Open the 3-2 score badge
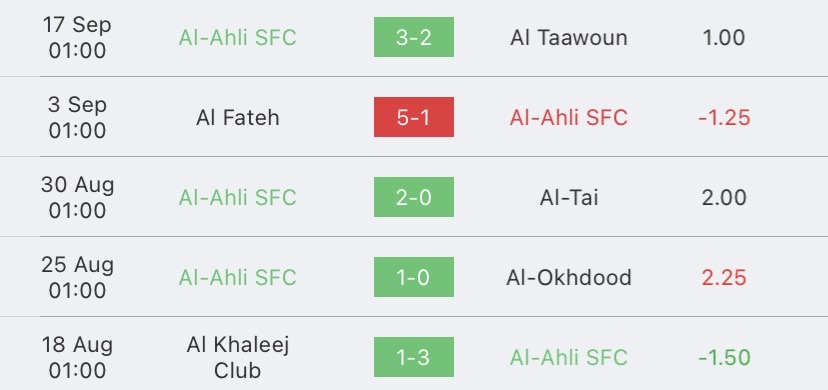Screen dimensions: 828x390 tap(413, 37)
